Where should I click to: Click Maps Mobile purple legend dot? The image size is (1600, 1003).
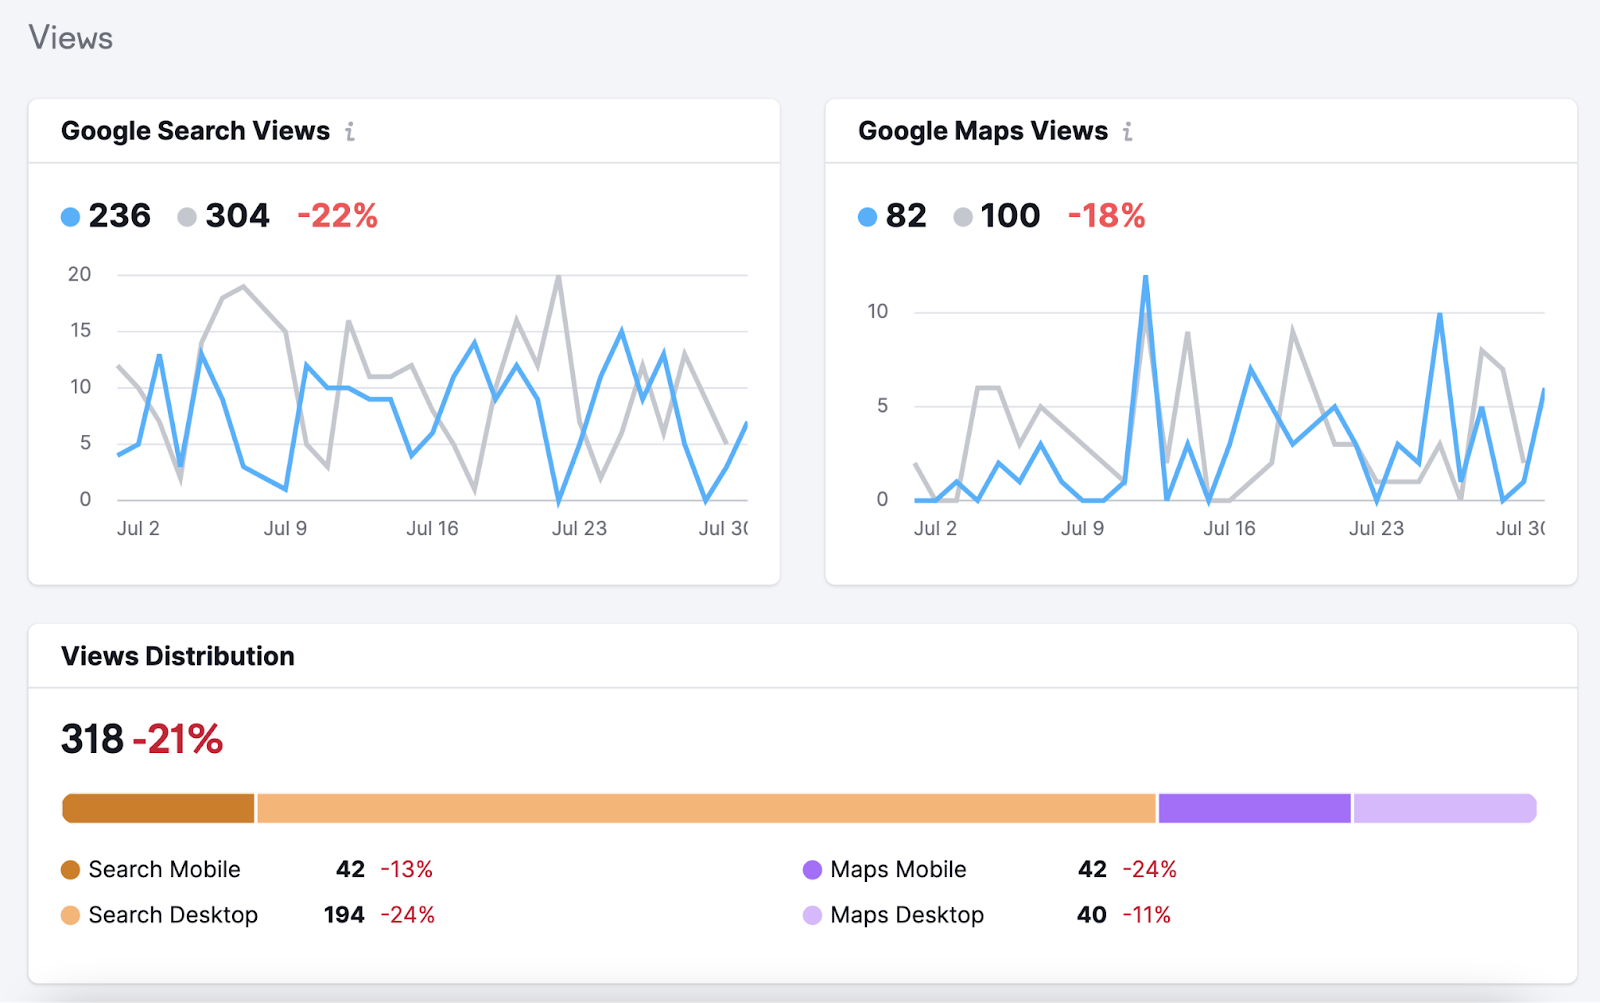tap(812, 870)
